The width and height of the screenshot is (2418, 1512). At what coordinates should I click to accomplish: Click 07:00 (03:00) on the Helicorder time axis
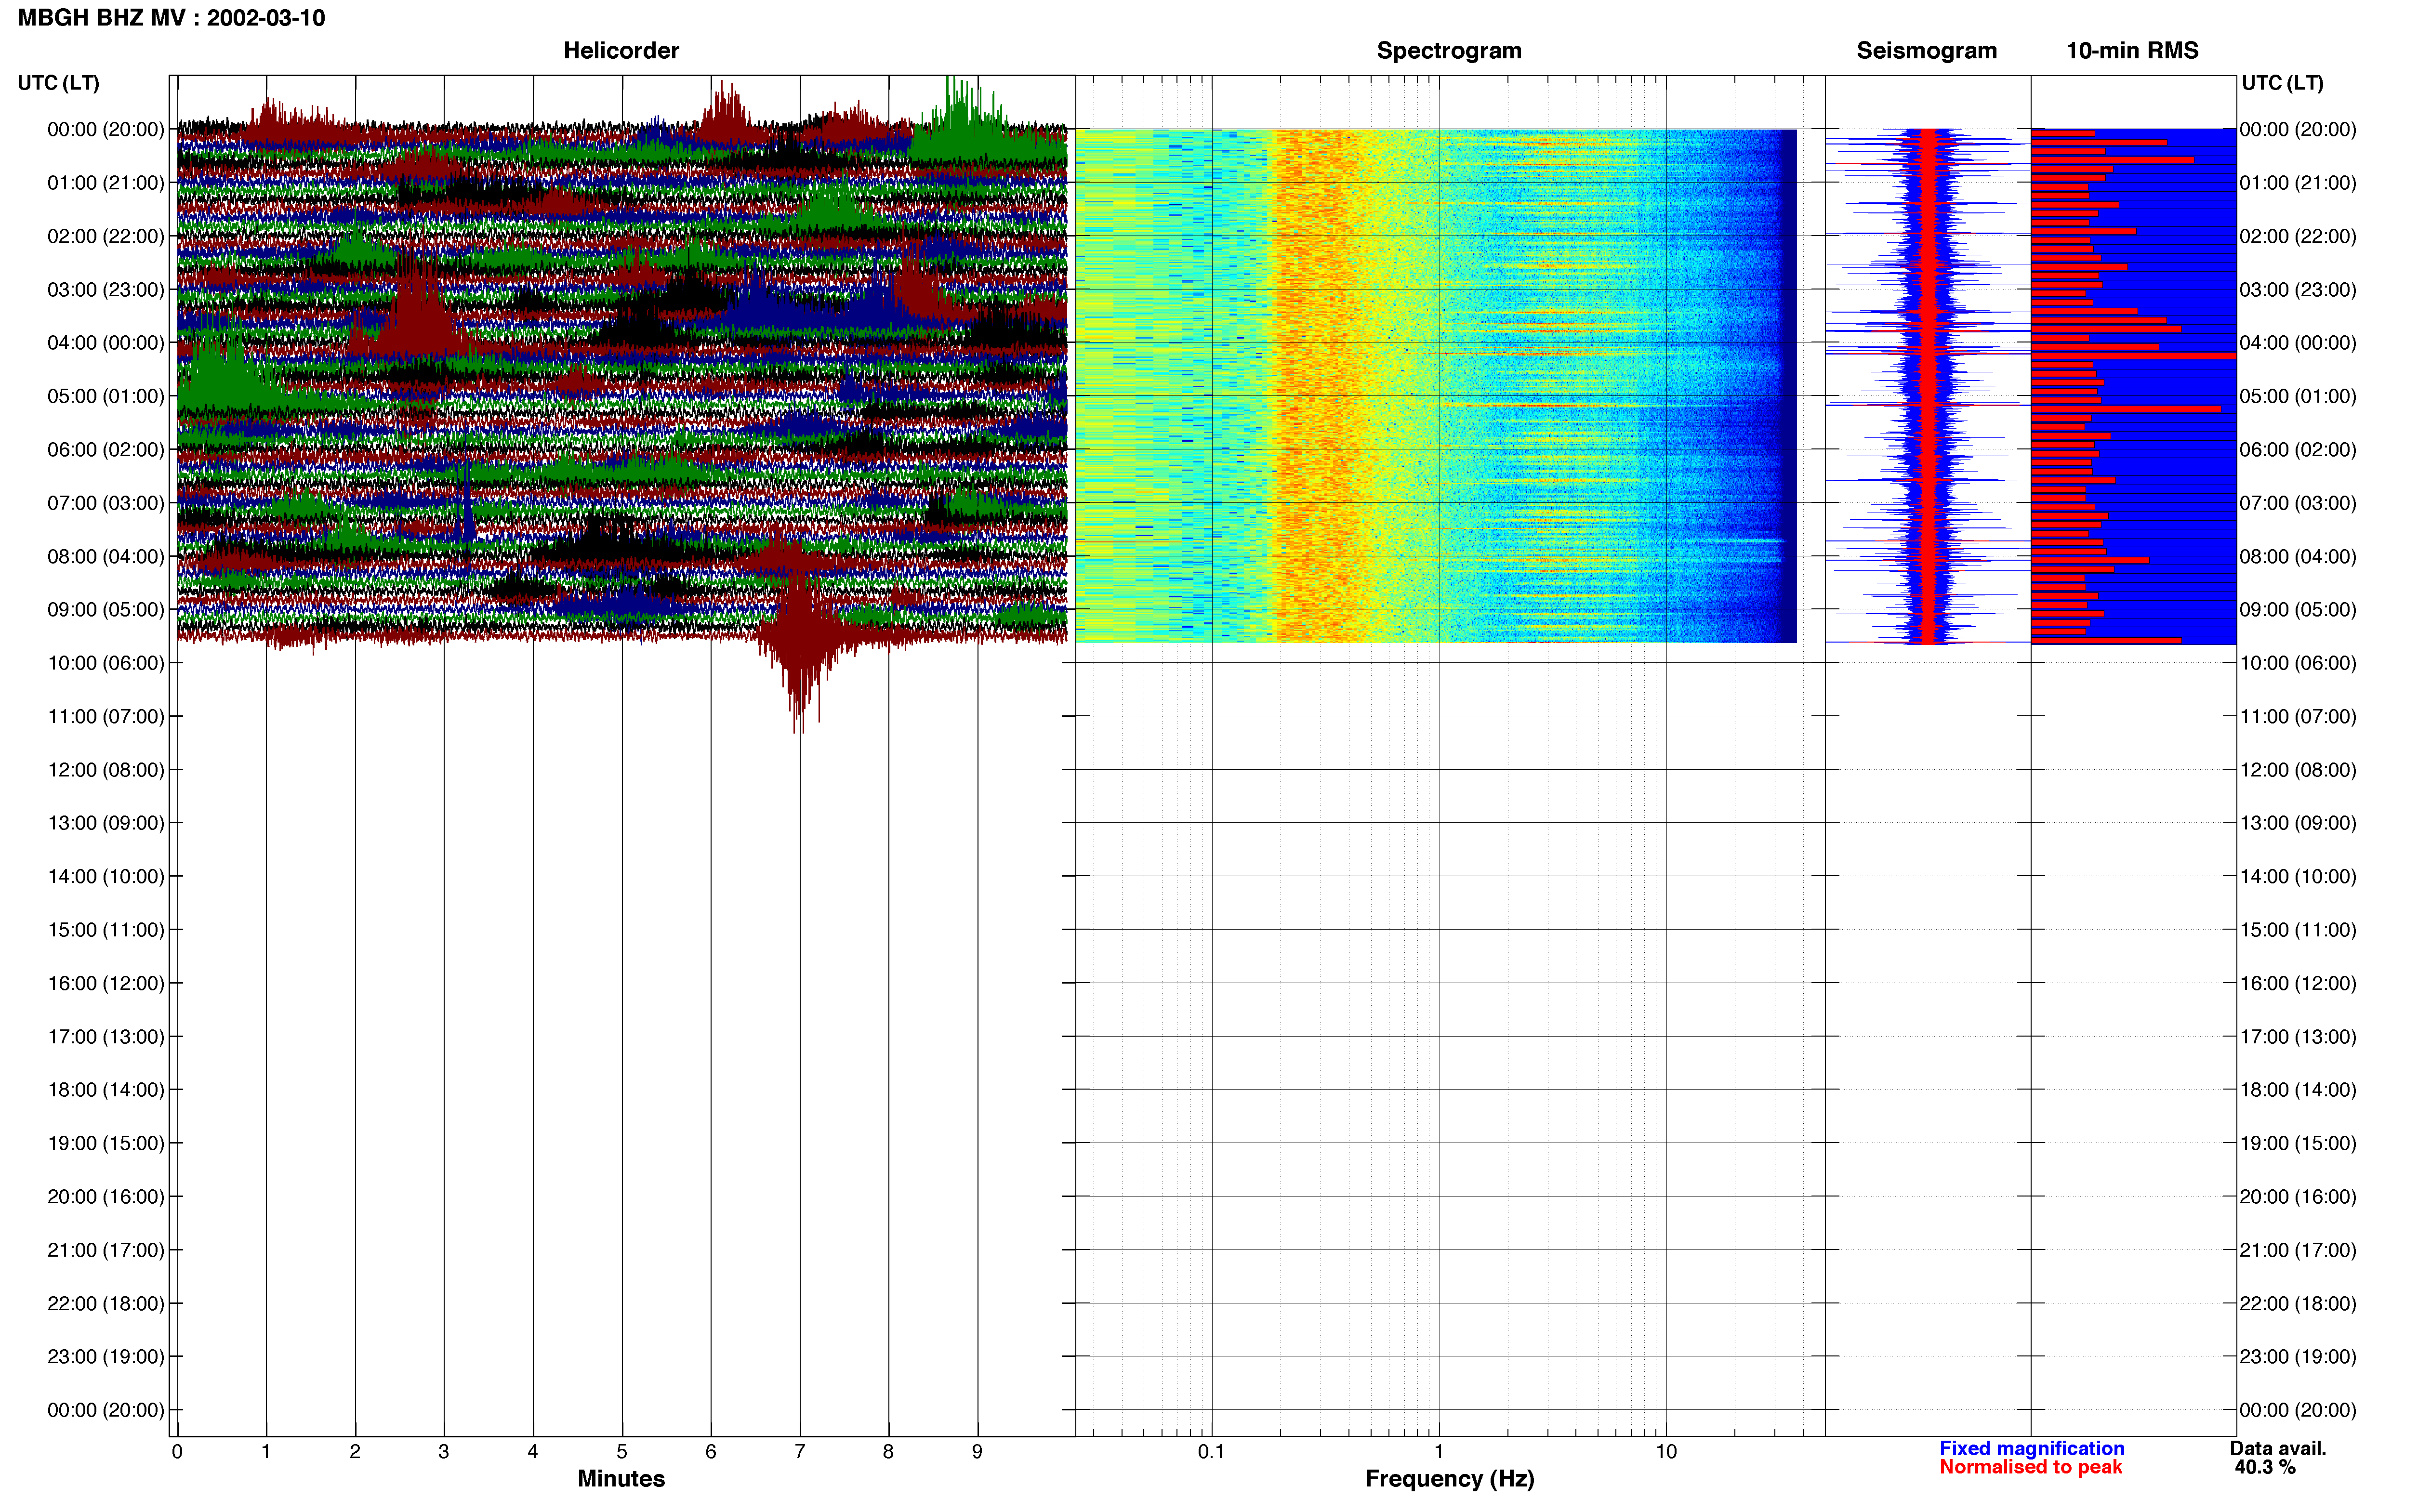pos(106,503)
